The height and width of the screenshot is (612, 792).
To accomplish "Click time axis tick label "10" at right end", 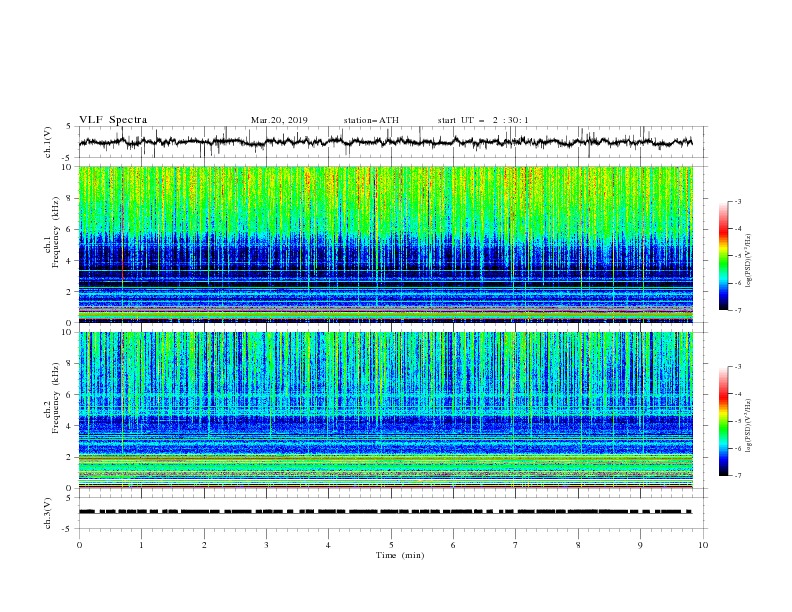I will point(703,545).
